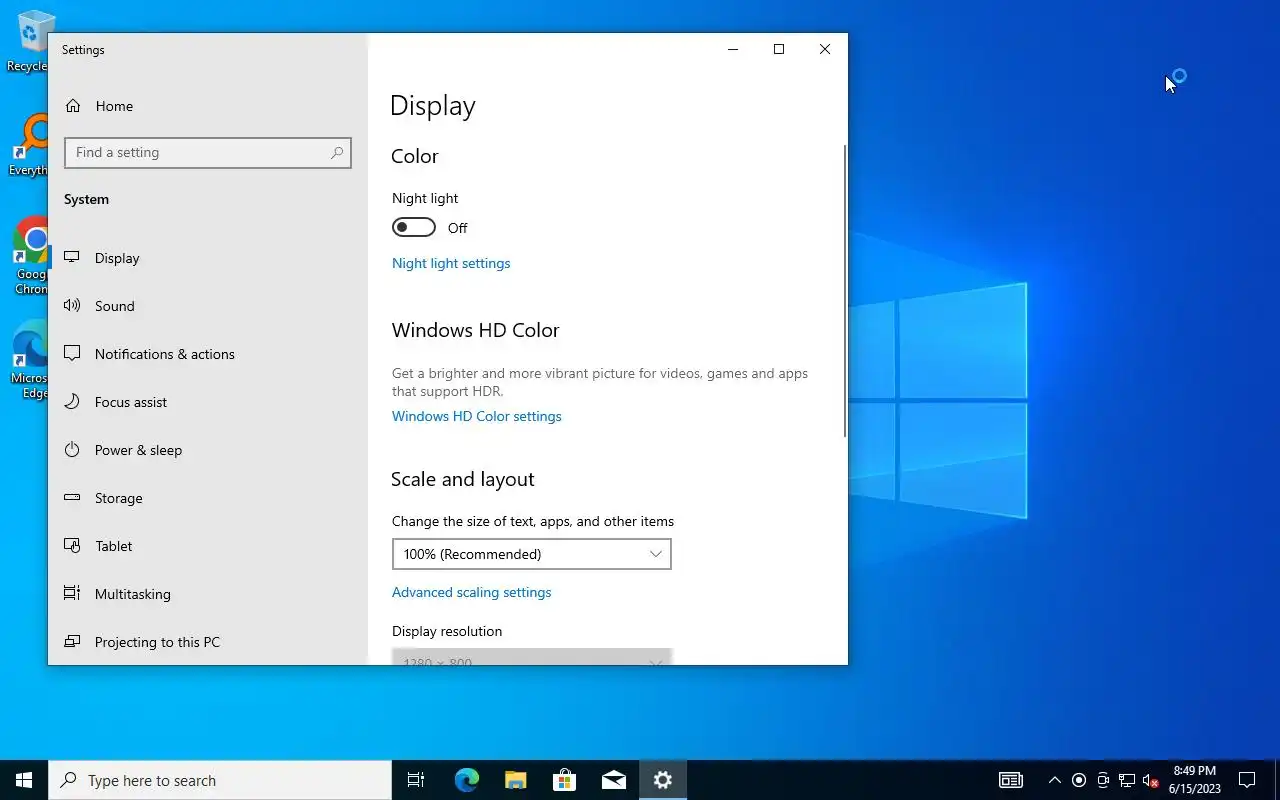Screen dimensions: 1280x800
Task: Click the Storage drive icon
Action: click(72, 497)
